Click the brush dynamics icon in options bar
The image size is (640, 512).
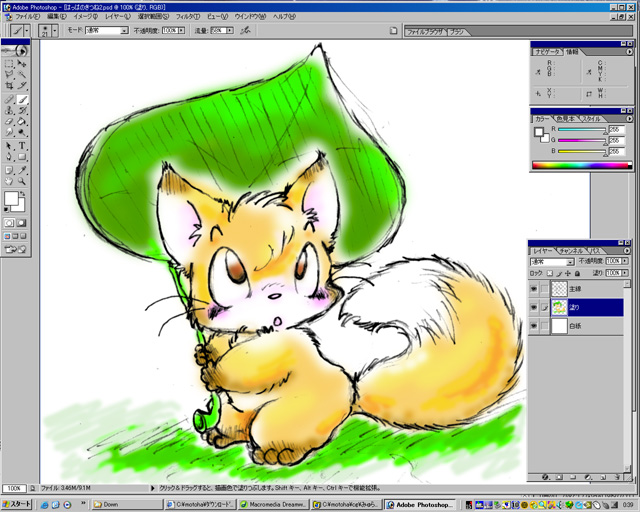click(x=245, y=30)
